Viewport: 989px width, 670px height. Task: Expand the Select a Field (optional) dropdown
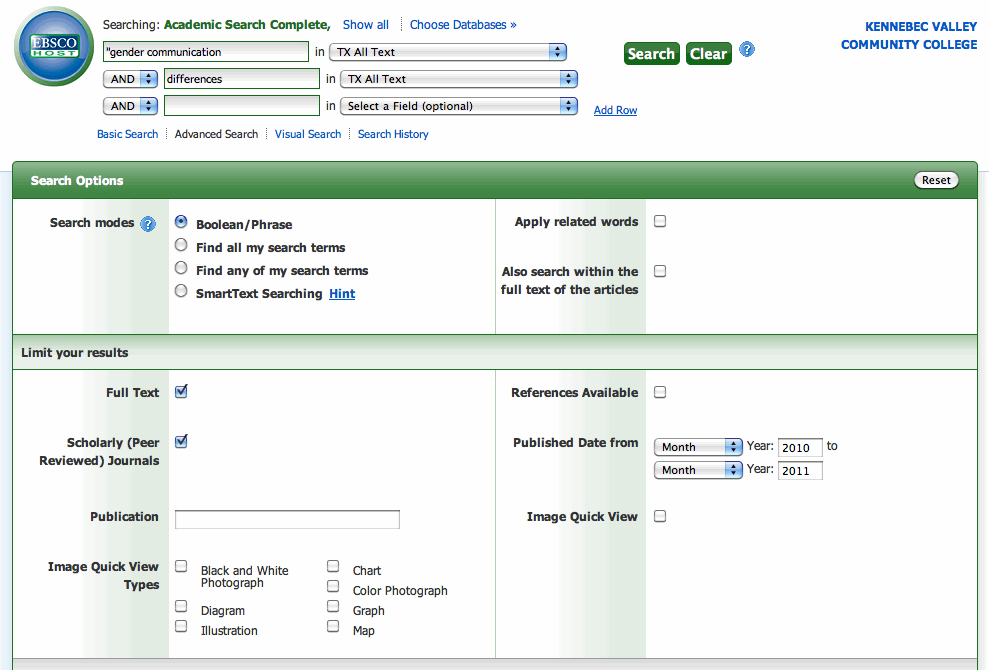[x=459, y=106]
